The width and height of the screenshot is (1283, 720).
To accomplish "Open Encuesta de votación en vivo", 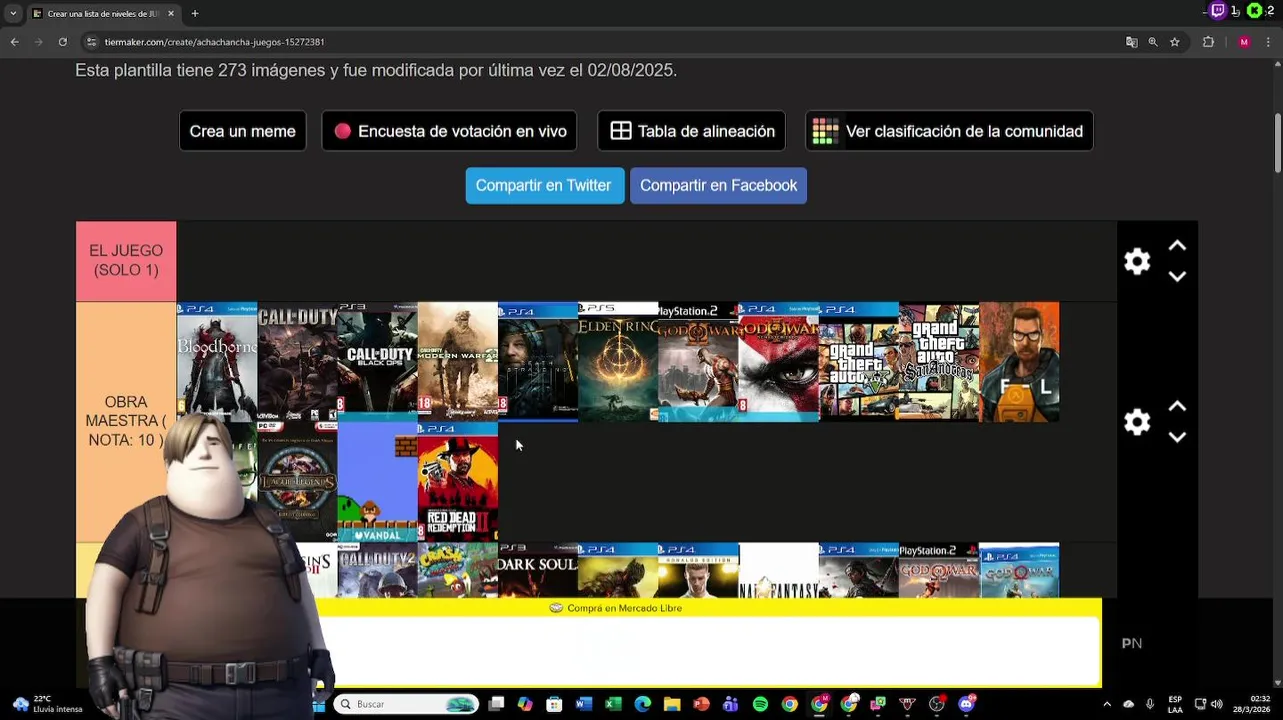I will 449,131.
